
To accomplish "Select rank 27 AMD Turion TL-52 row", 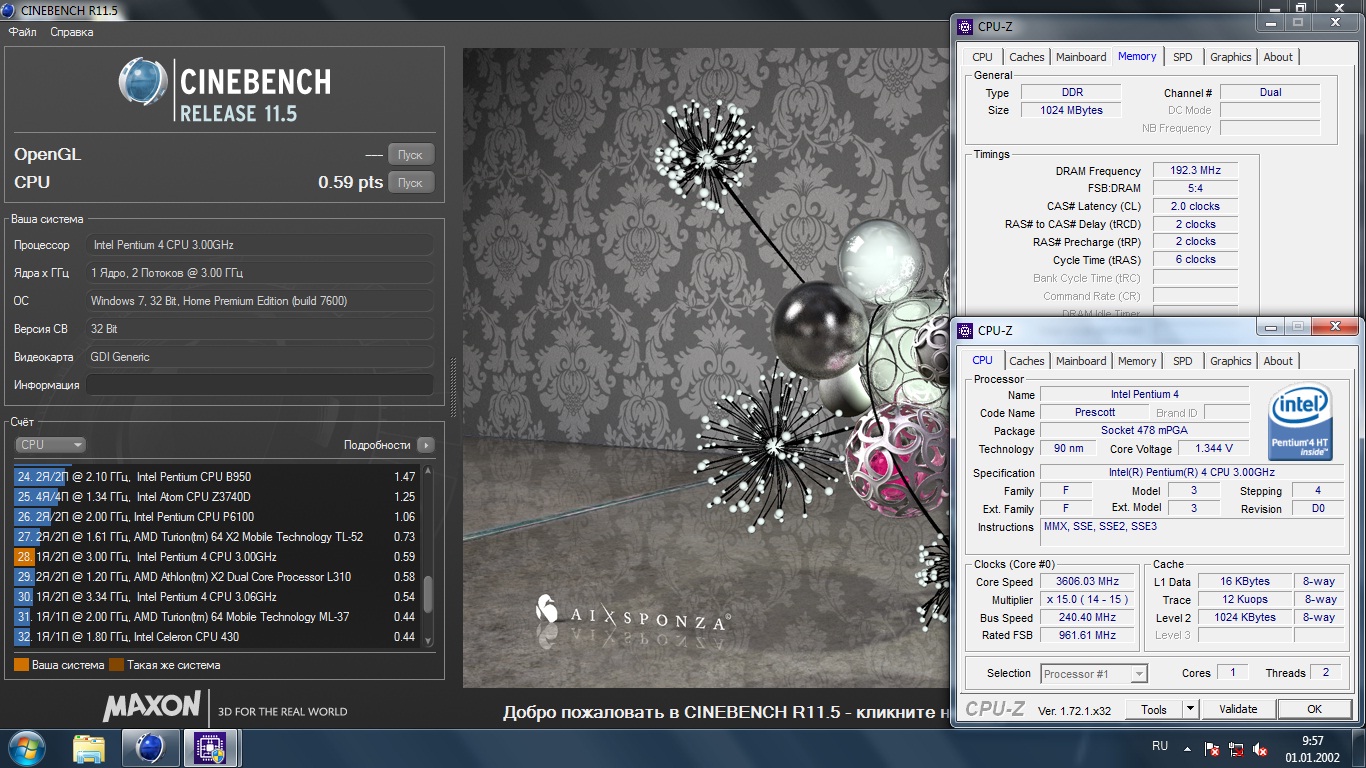I will [x=217, y=537].
